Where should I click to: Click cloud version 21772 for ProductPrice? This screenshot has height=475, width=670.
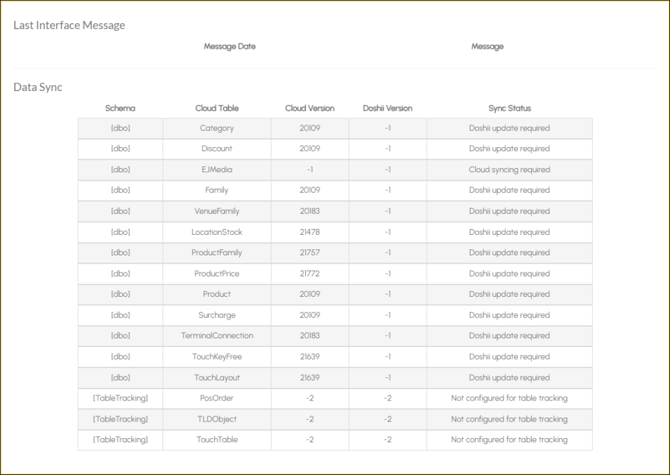310,273
